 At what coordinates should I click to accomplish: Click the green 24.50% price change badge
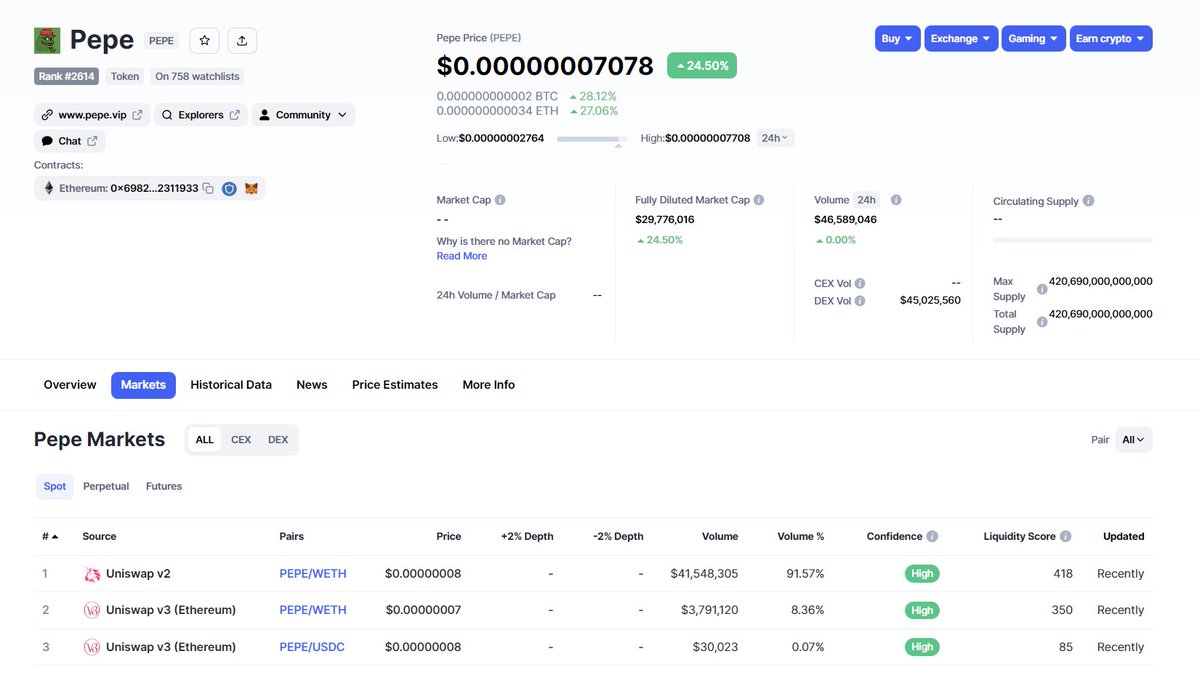(702, 66)
